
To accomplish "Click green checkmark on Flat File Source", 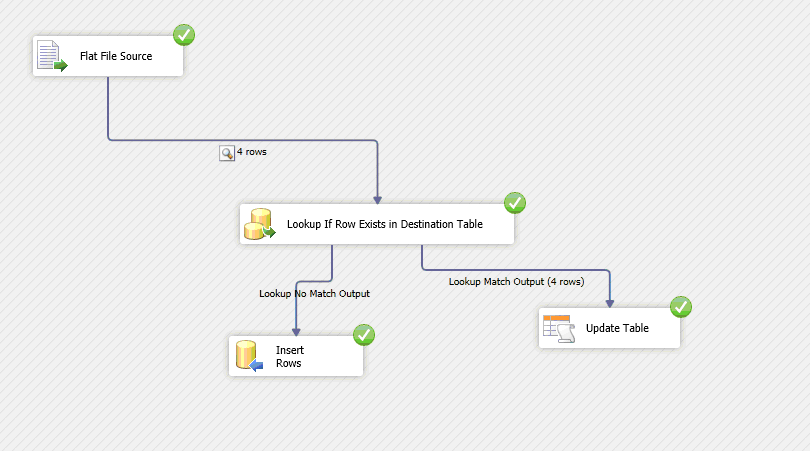I will tap(184, 35).
